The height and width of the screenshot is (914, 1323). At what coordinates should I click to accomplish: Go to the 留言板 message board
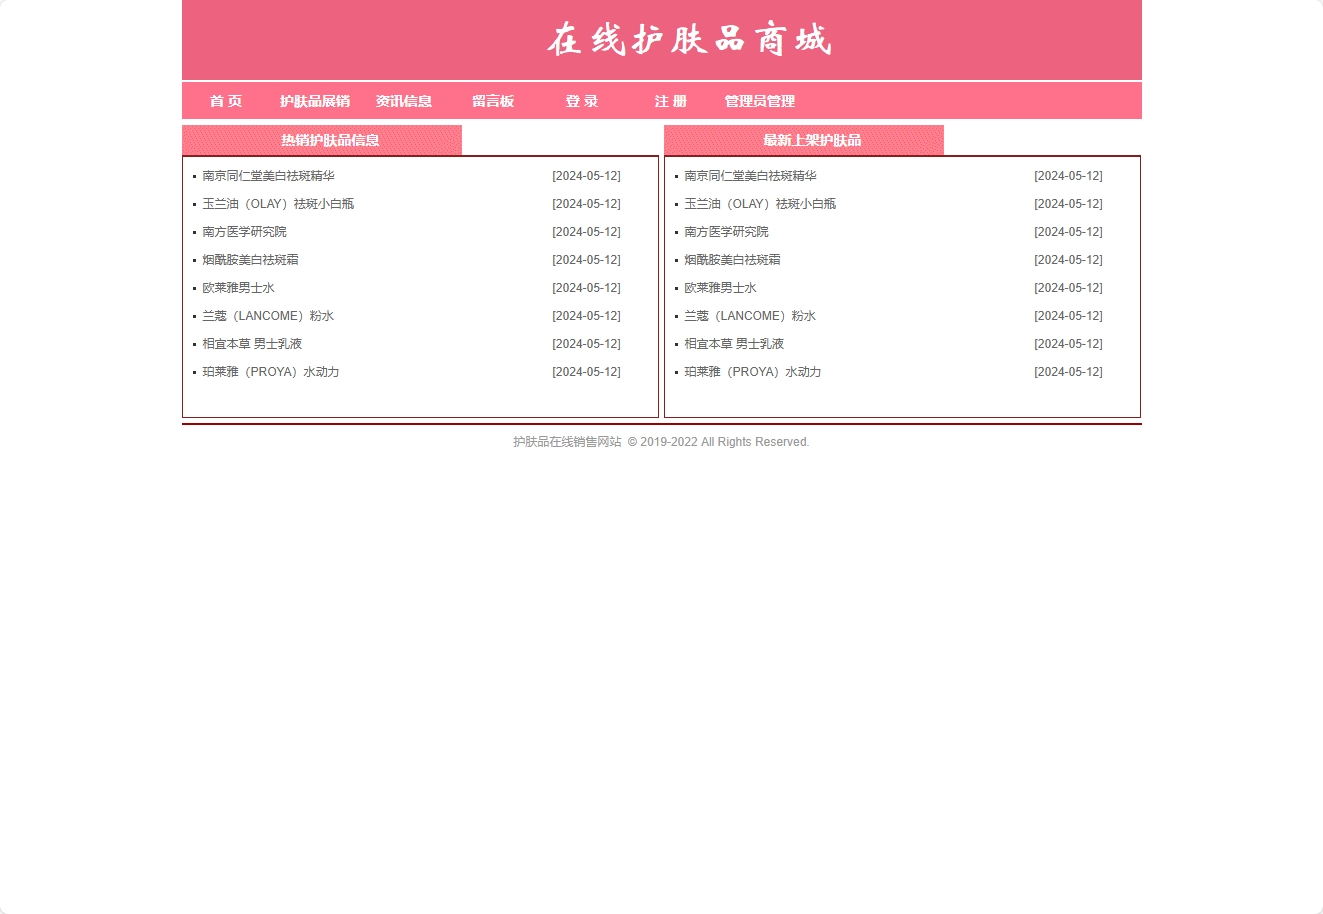(x=492, y=101)
